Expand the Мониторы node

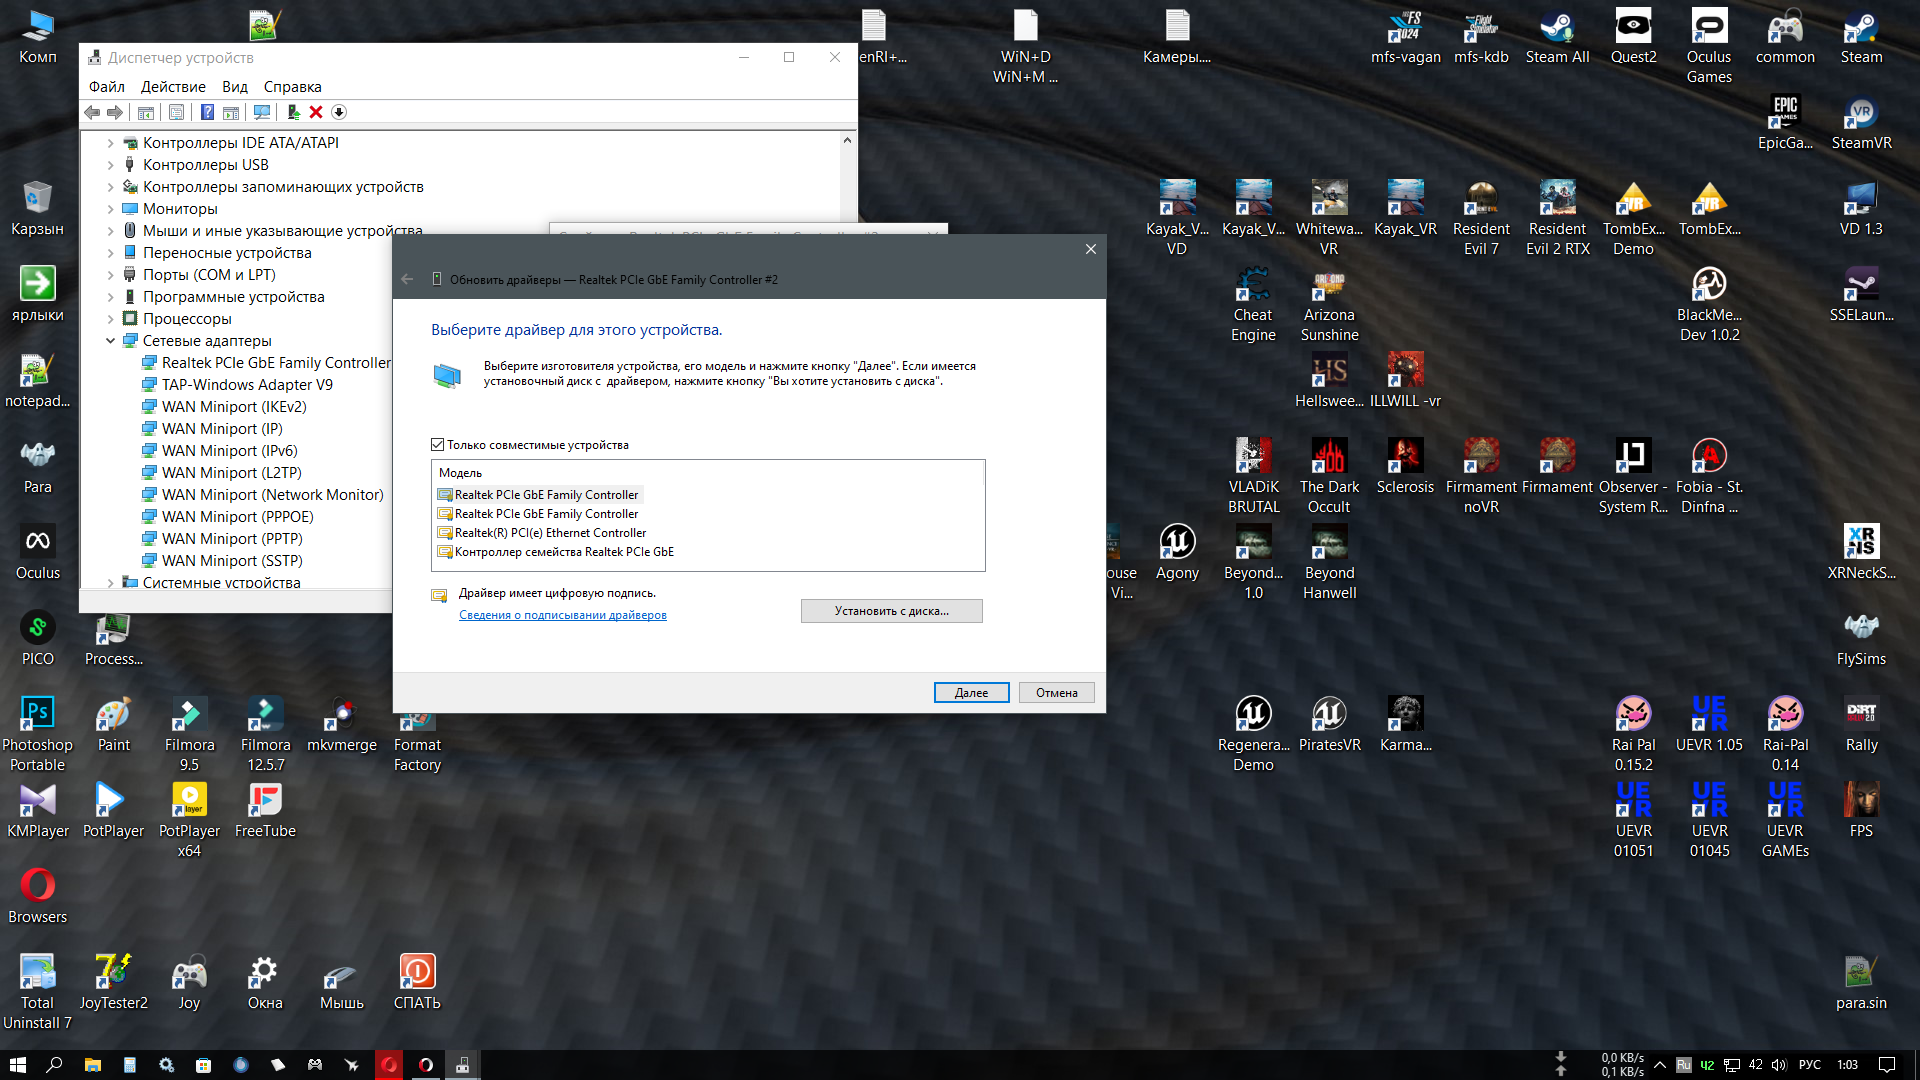(x=110, y=209)
